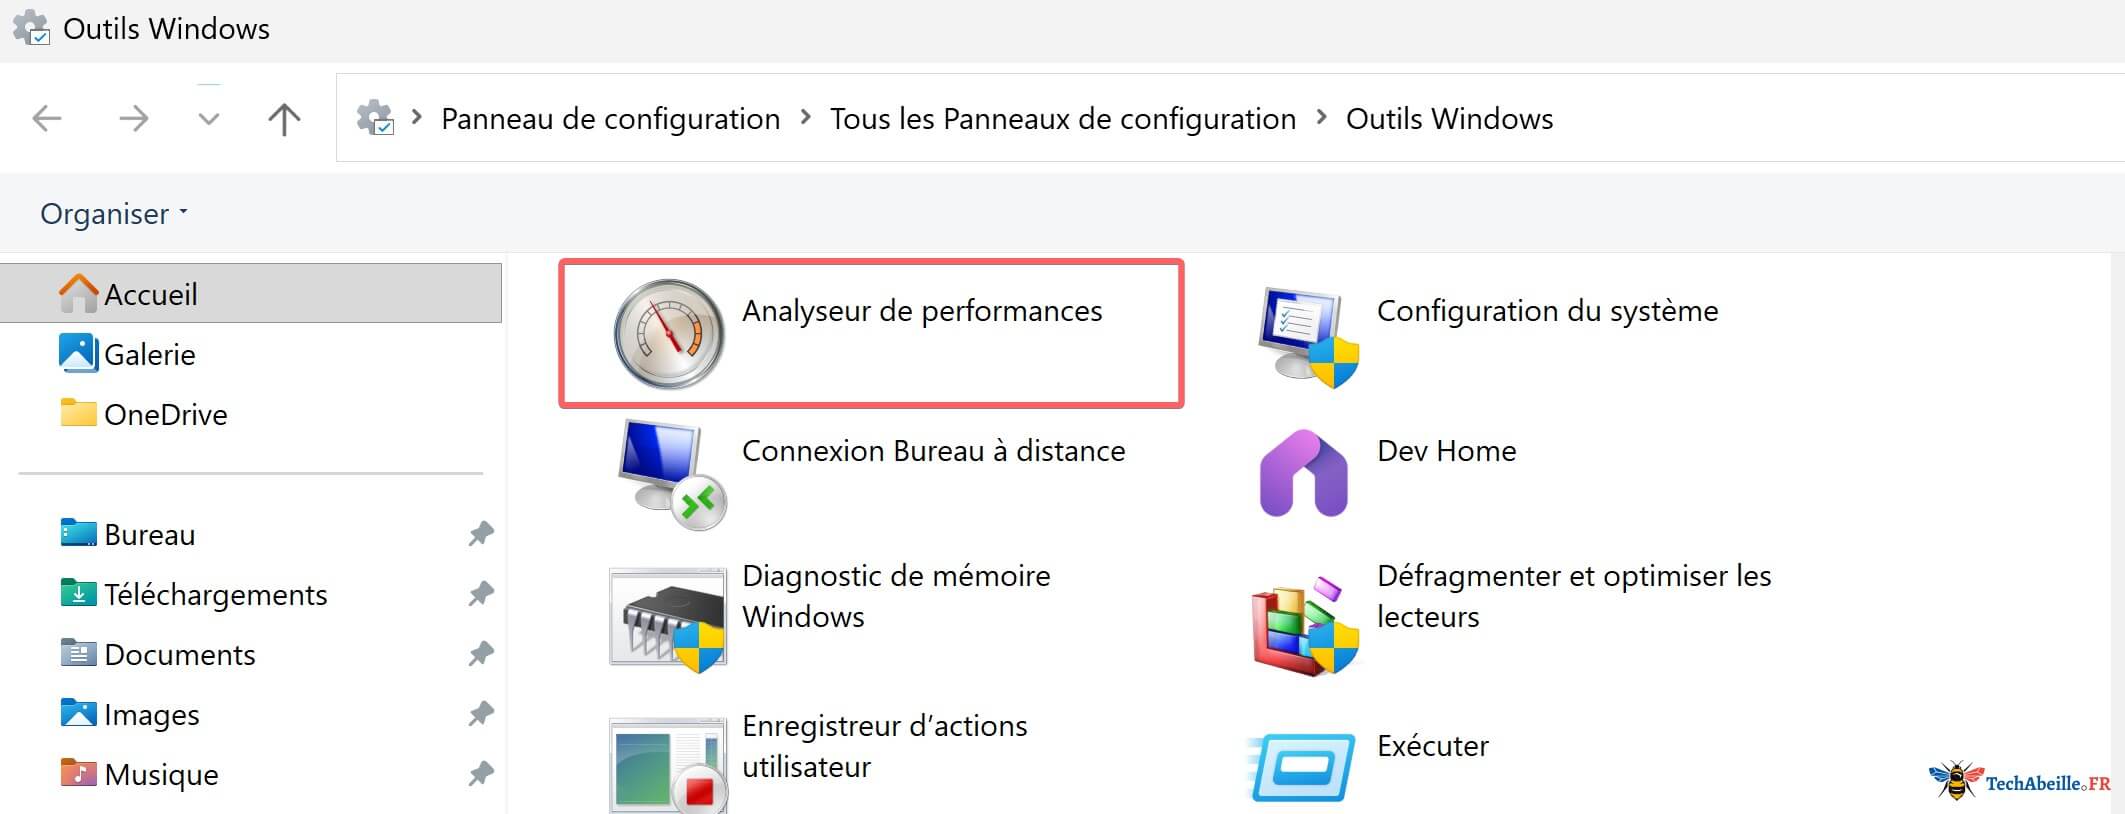
Task: Open Enregistreur d'actions utilisateur
Action: point(884,745)
